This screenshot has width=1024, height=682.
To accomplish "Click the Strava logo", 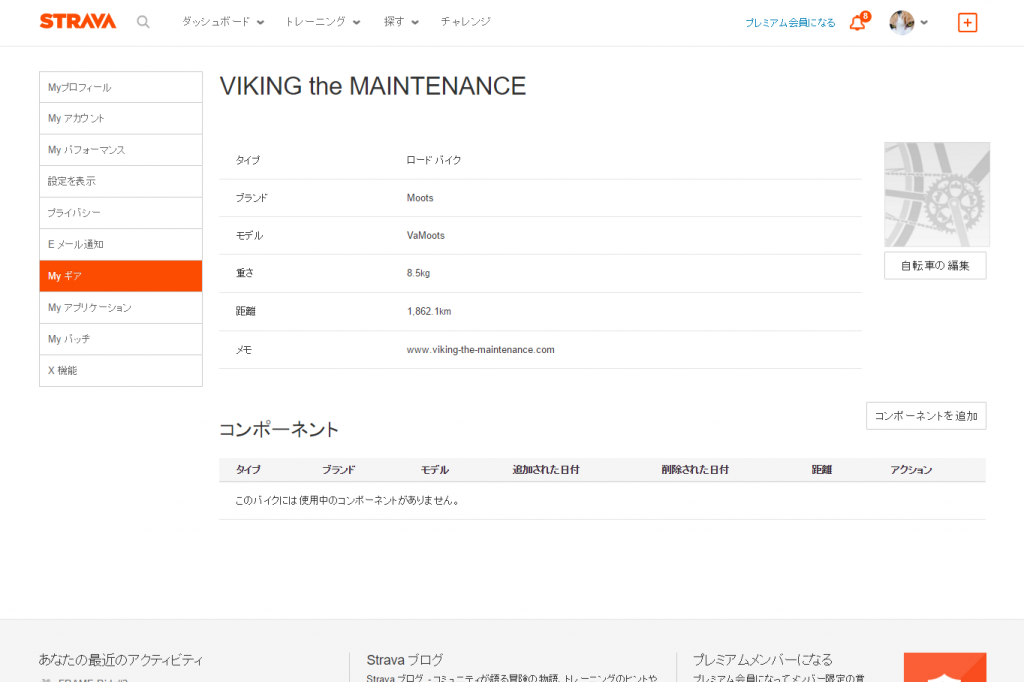I will [77, 21].
